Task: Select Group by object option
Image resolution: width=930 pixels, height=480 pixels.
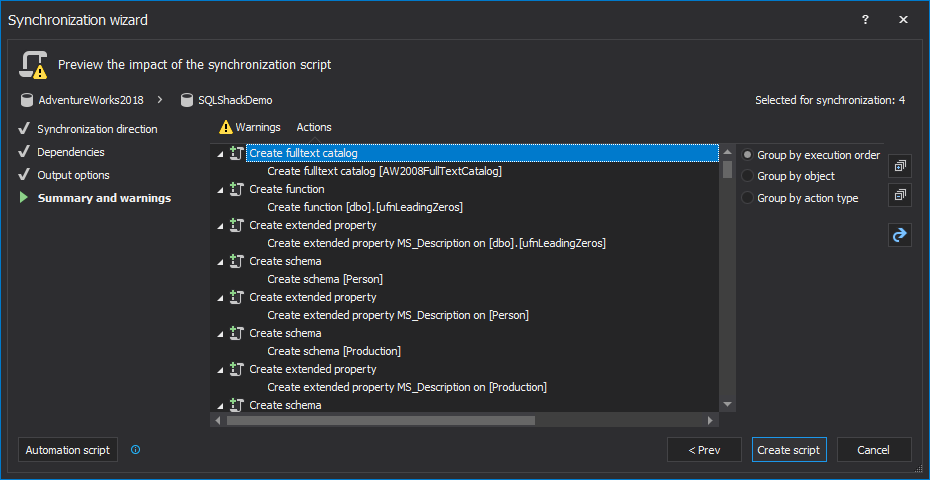Action: pyautogui.click(x=747, y=176)
